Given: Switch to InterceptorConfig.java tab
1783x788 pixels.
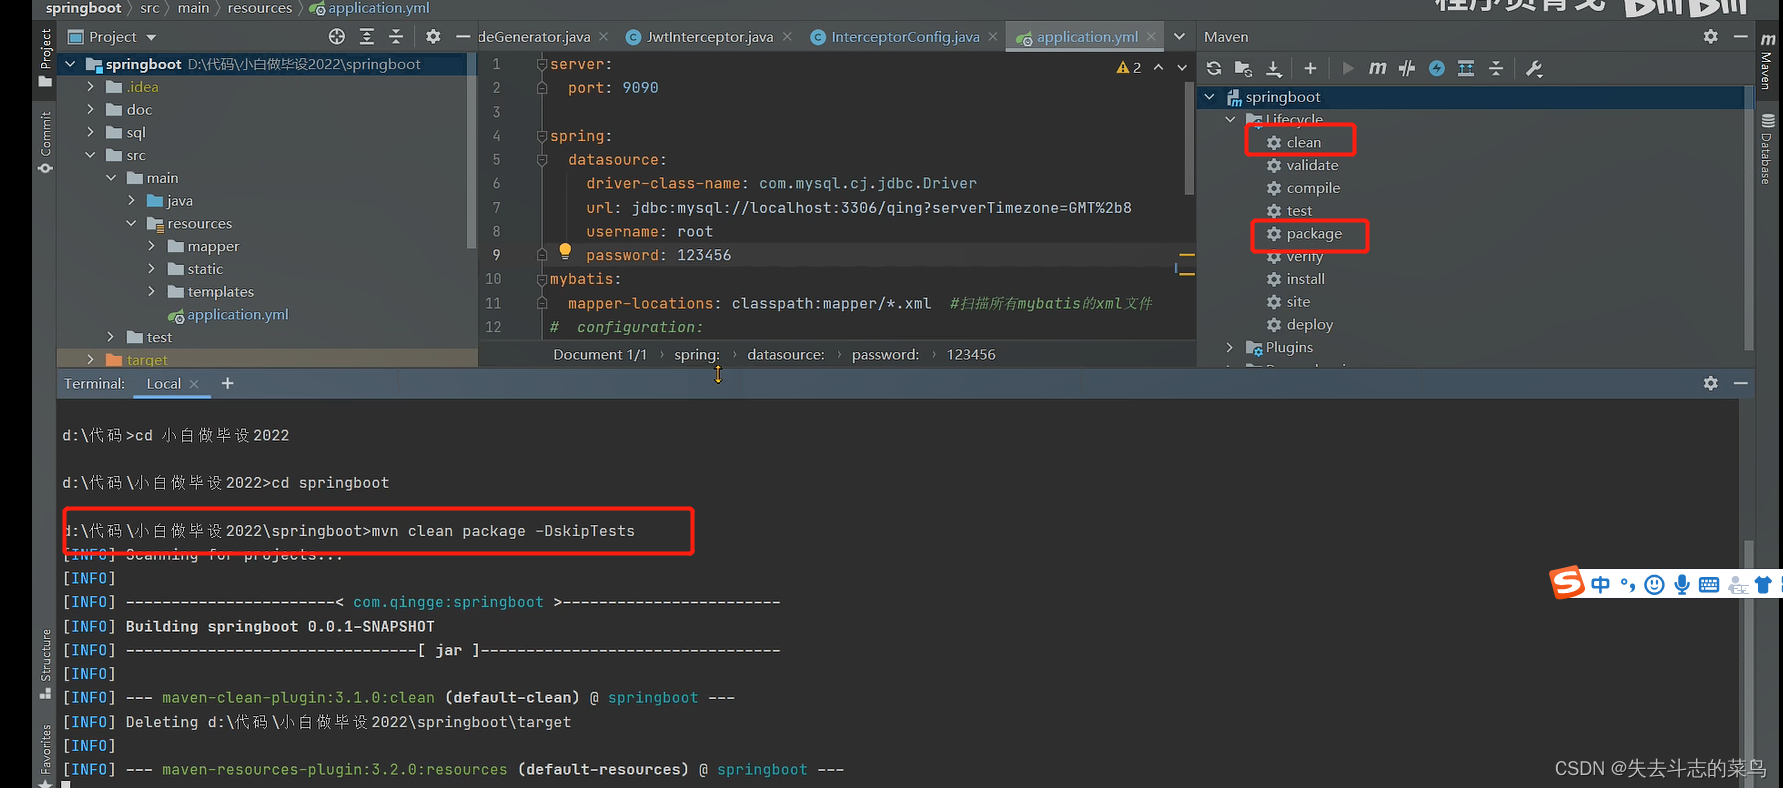Looking at the screenshot, I should point(905,37).
